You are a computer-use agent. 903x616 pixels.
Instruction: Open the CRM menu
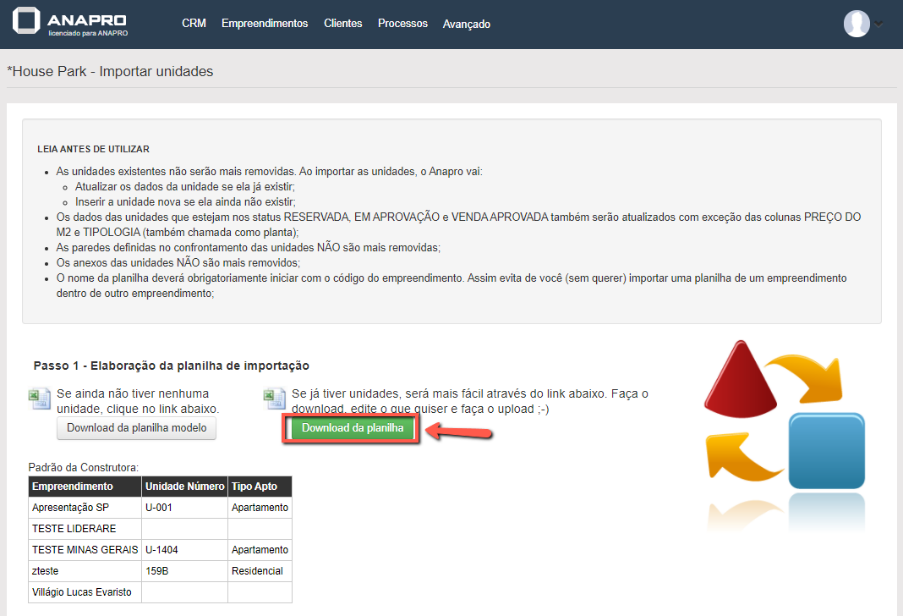point(194,24)
